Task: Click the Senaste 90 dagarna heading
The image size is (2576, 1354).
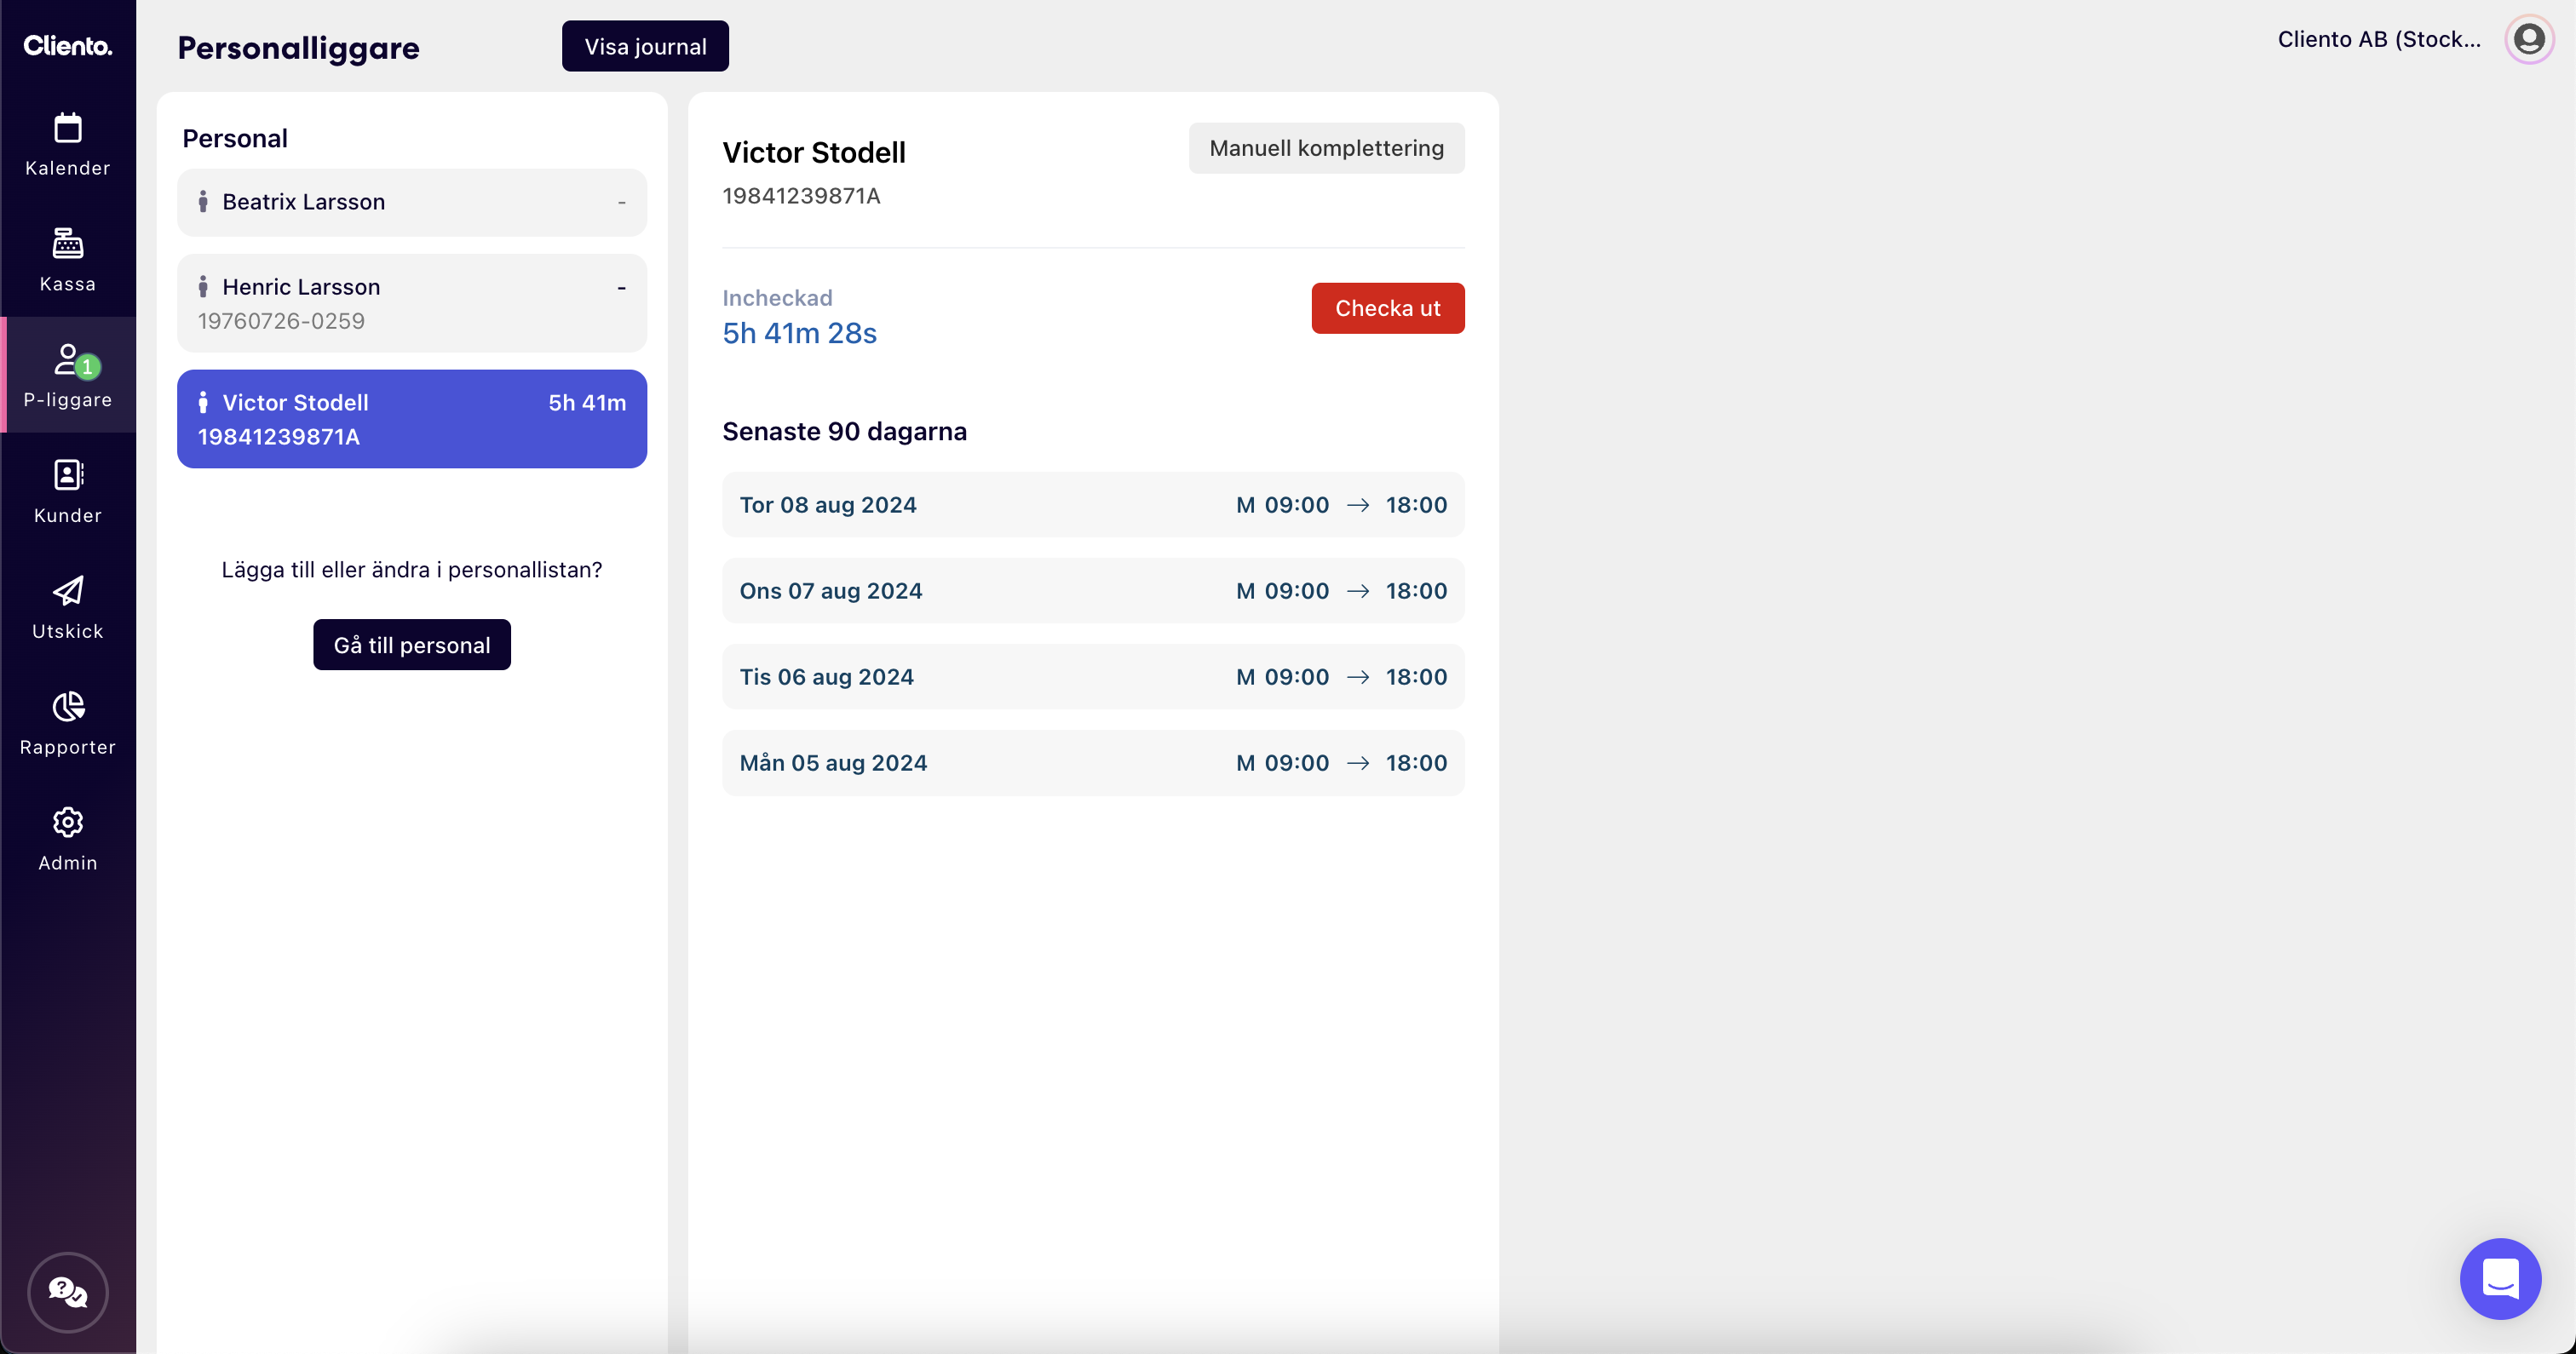Action: [845, 432]
